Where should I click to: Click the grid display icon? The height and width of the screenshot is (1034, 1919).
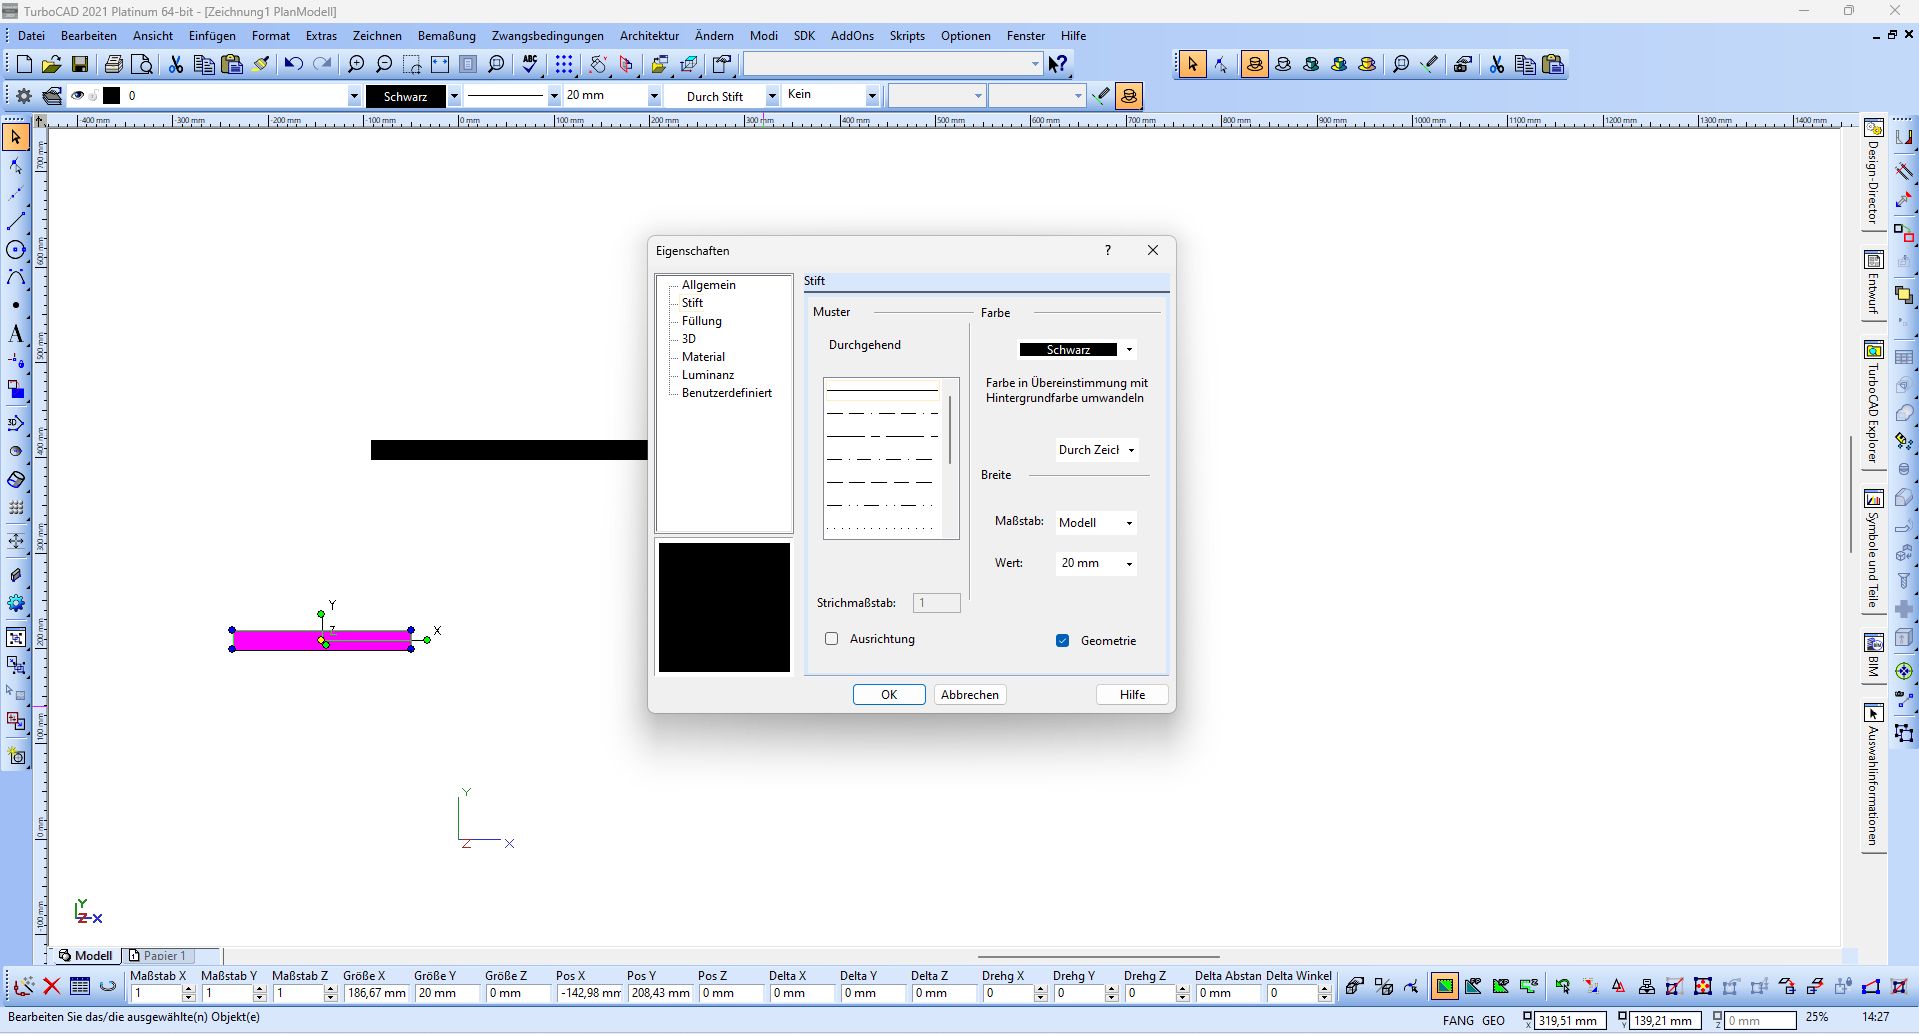[564, 65]
